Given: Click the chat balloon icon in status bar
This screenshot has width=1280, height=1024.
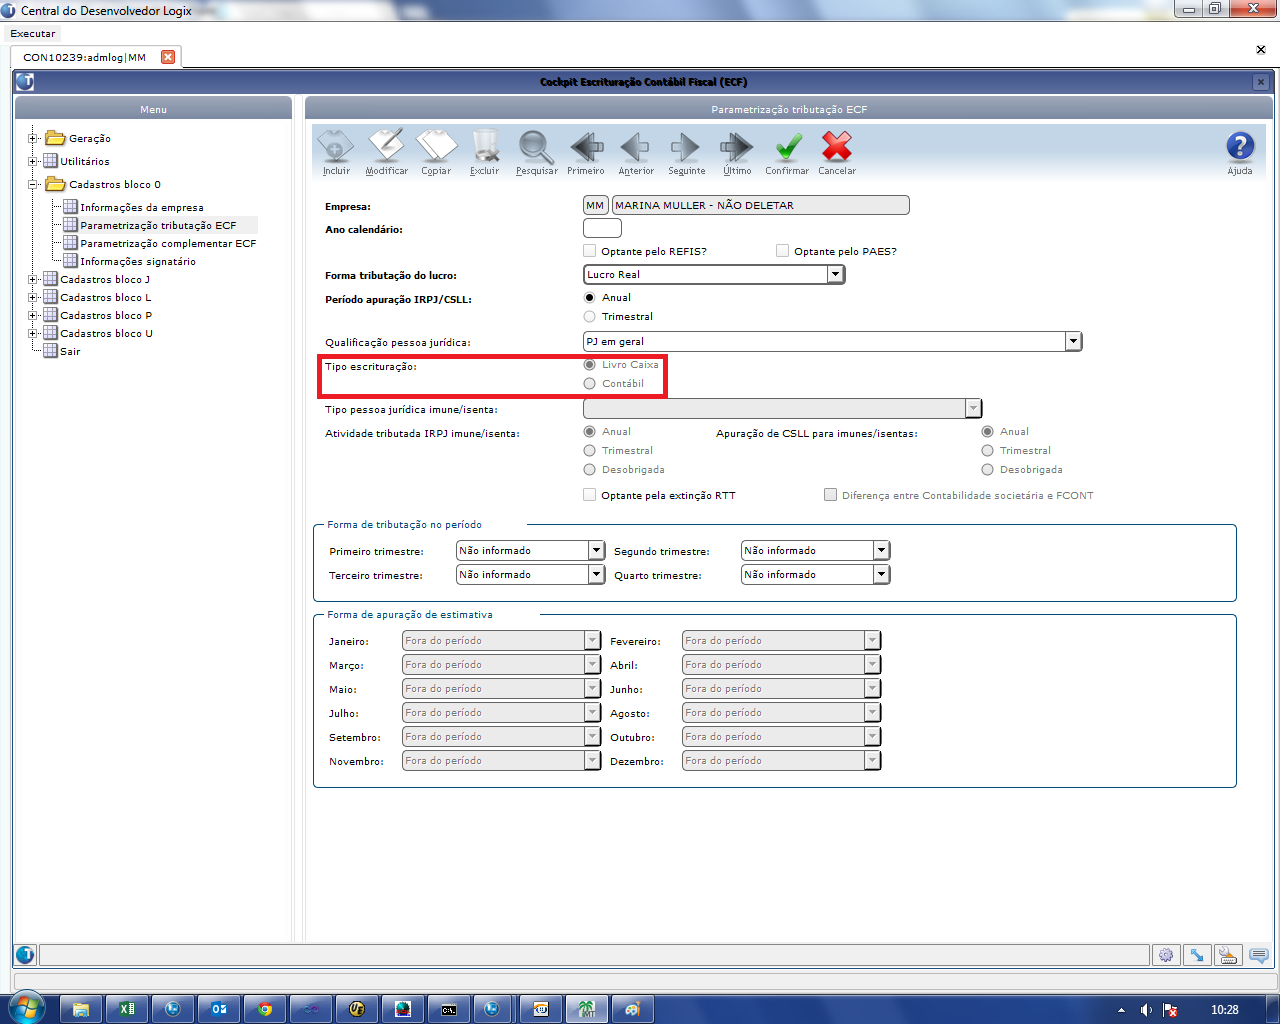Looking at the screenshot, I should point(1259,955).
